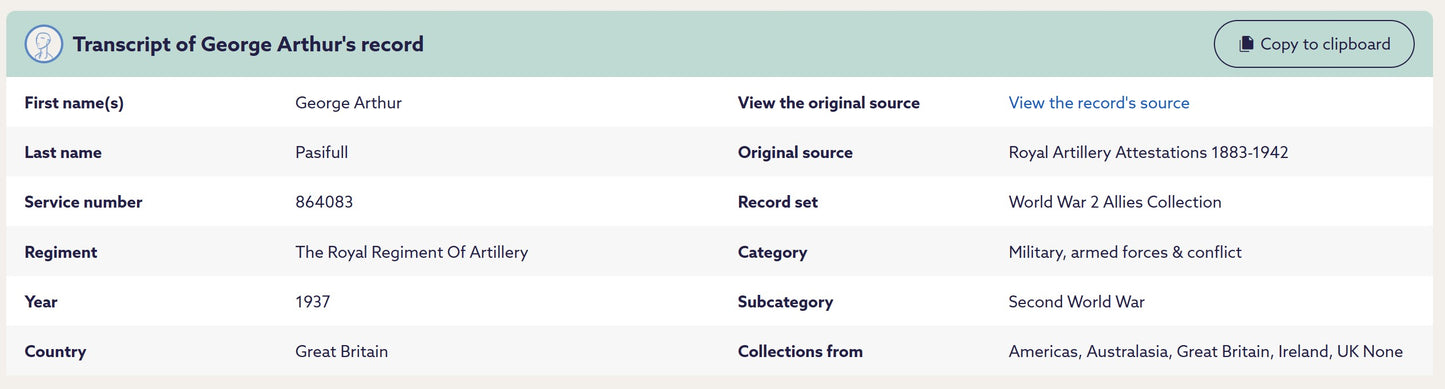Screen dimensions: 1445x389
Task: Click the last name value Pasifull
Action: click(322, 152)
